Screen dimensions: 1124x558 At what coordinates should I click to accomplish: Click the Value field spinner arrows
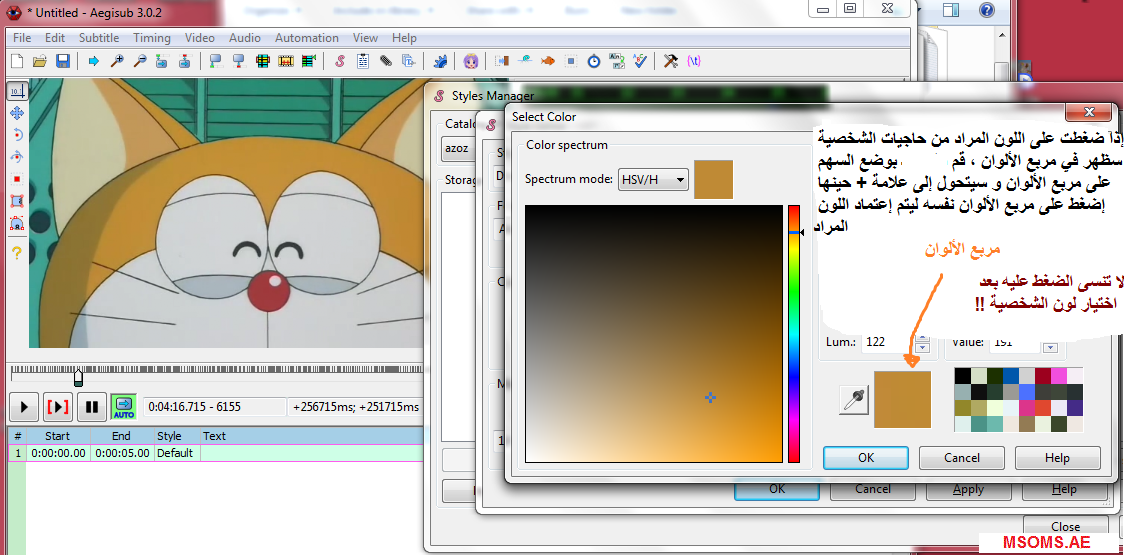click(x=1050, y=346)
